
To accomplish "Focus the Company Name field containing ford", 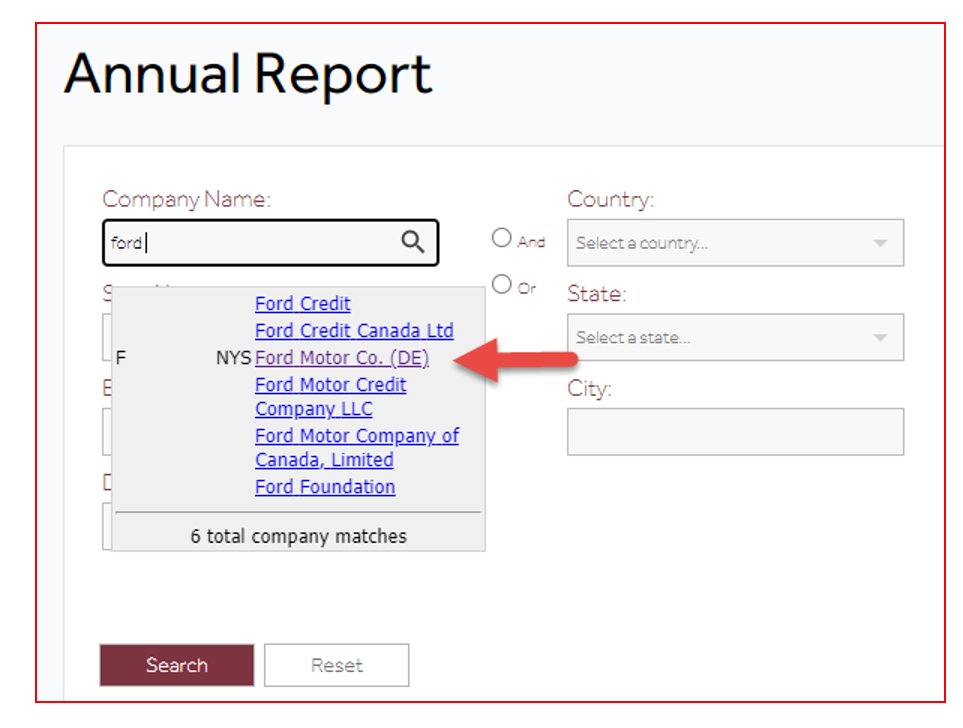I will click(270, 243).
